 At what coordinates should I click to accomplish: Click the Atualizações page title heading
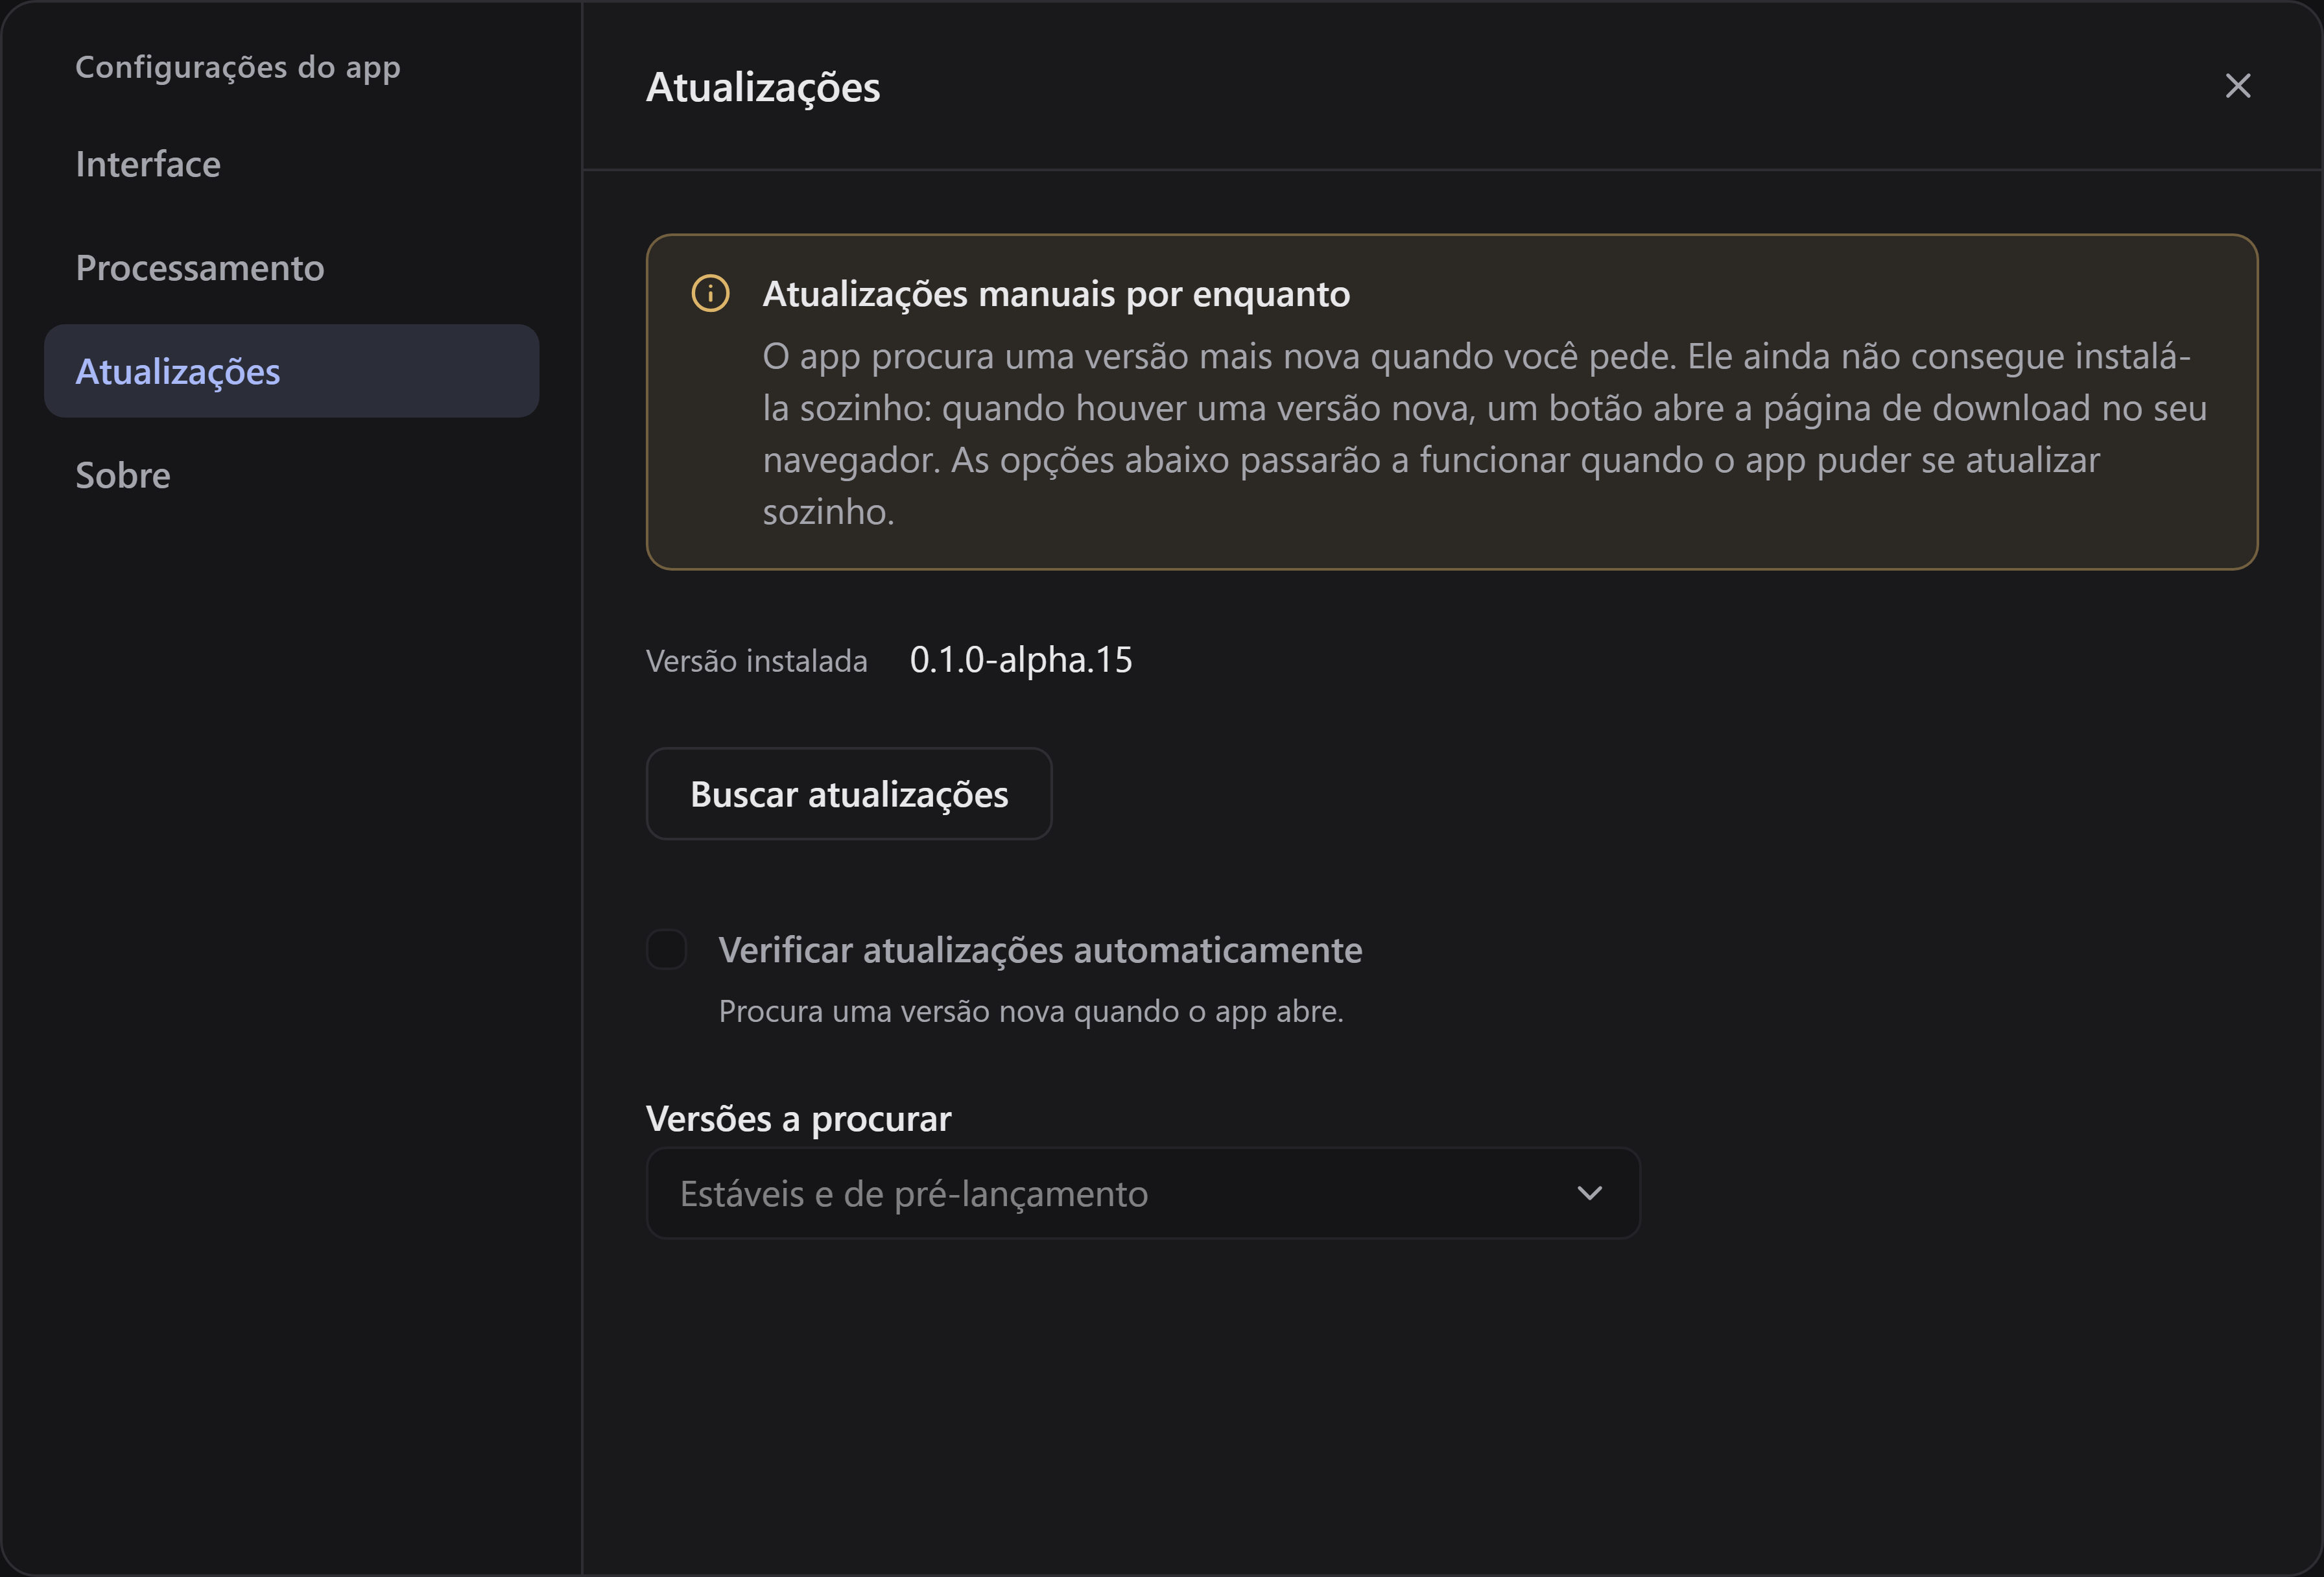pos(763,88)
